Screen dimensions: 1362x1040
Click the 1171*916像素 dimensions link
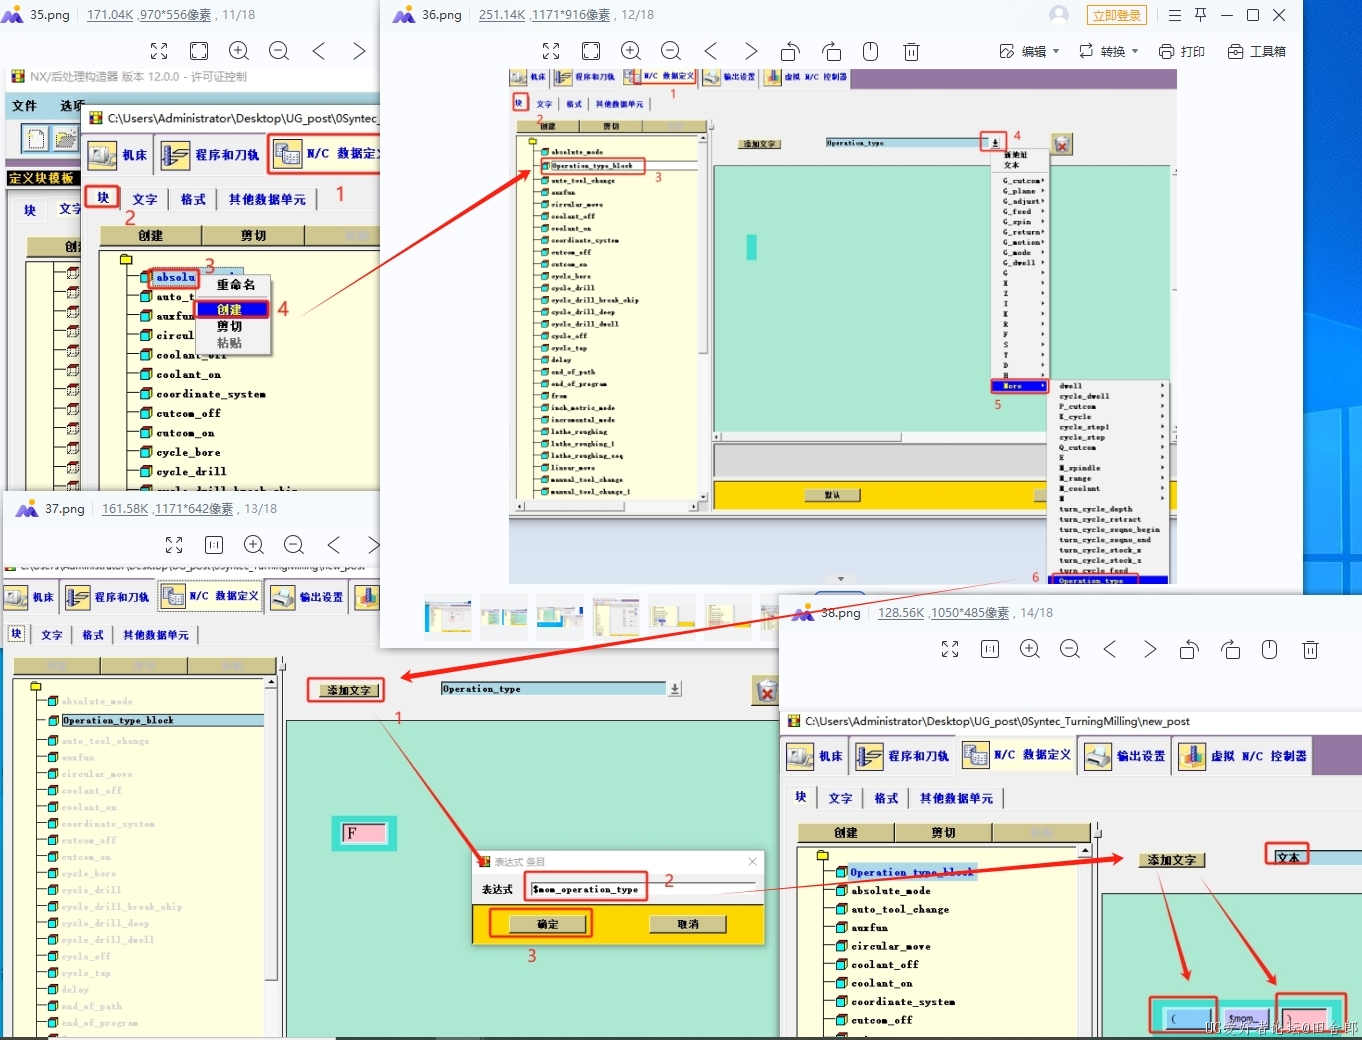point(571,15)
